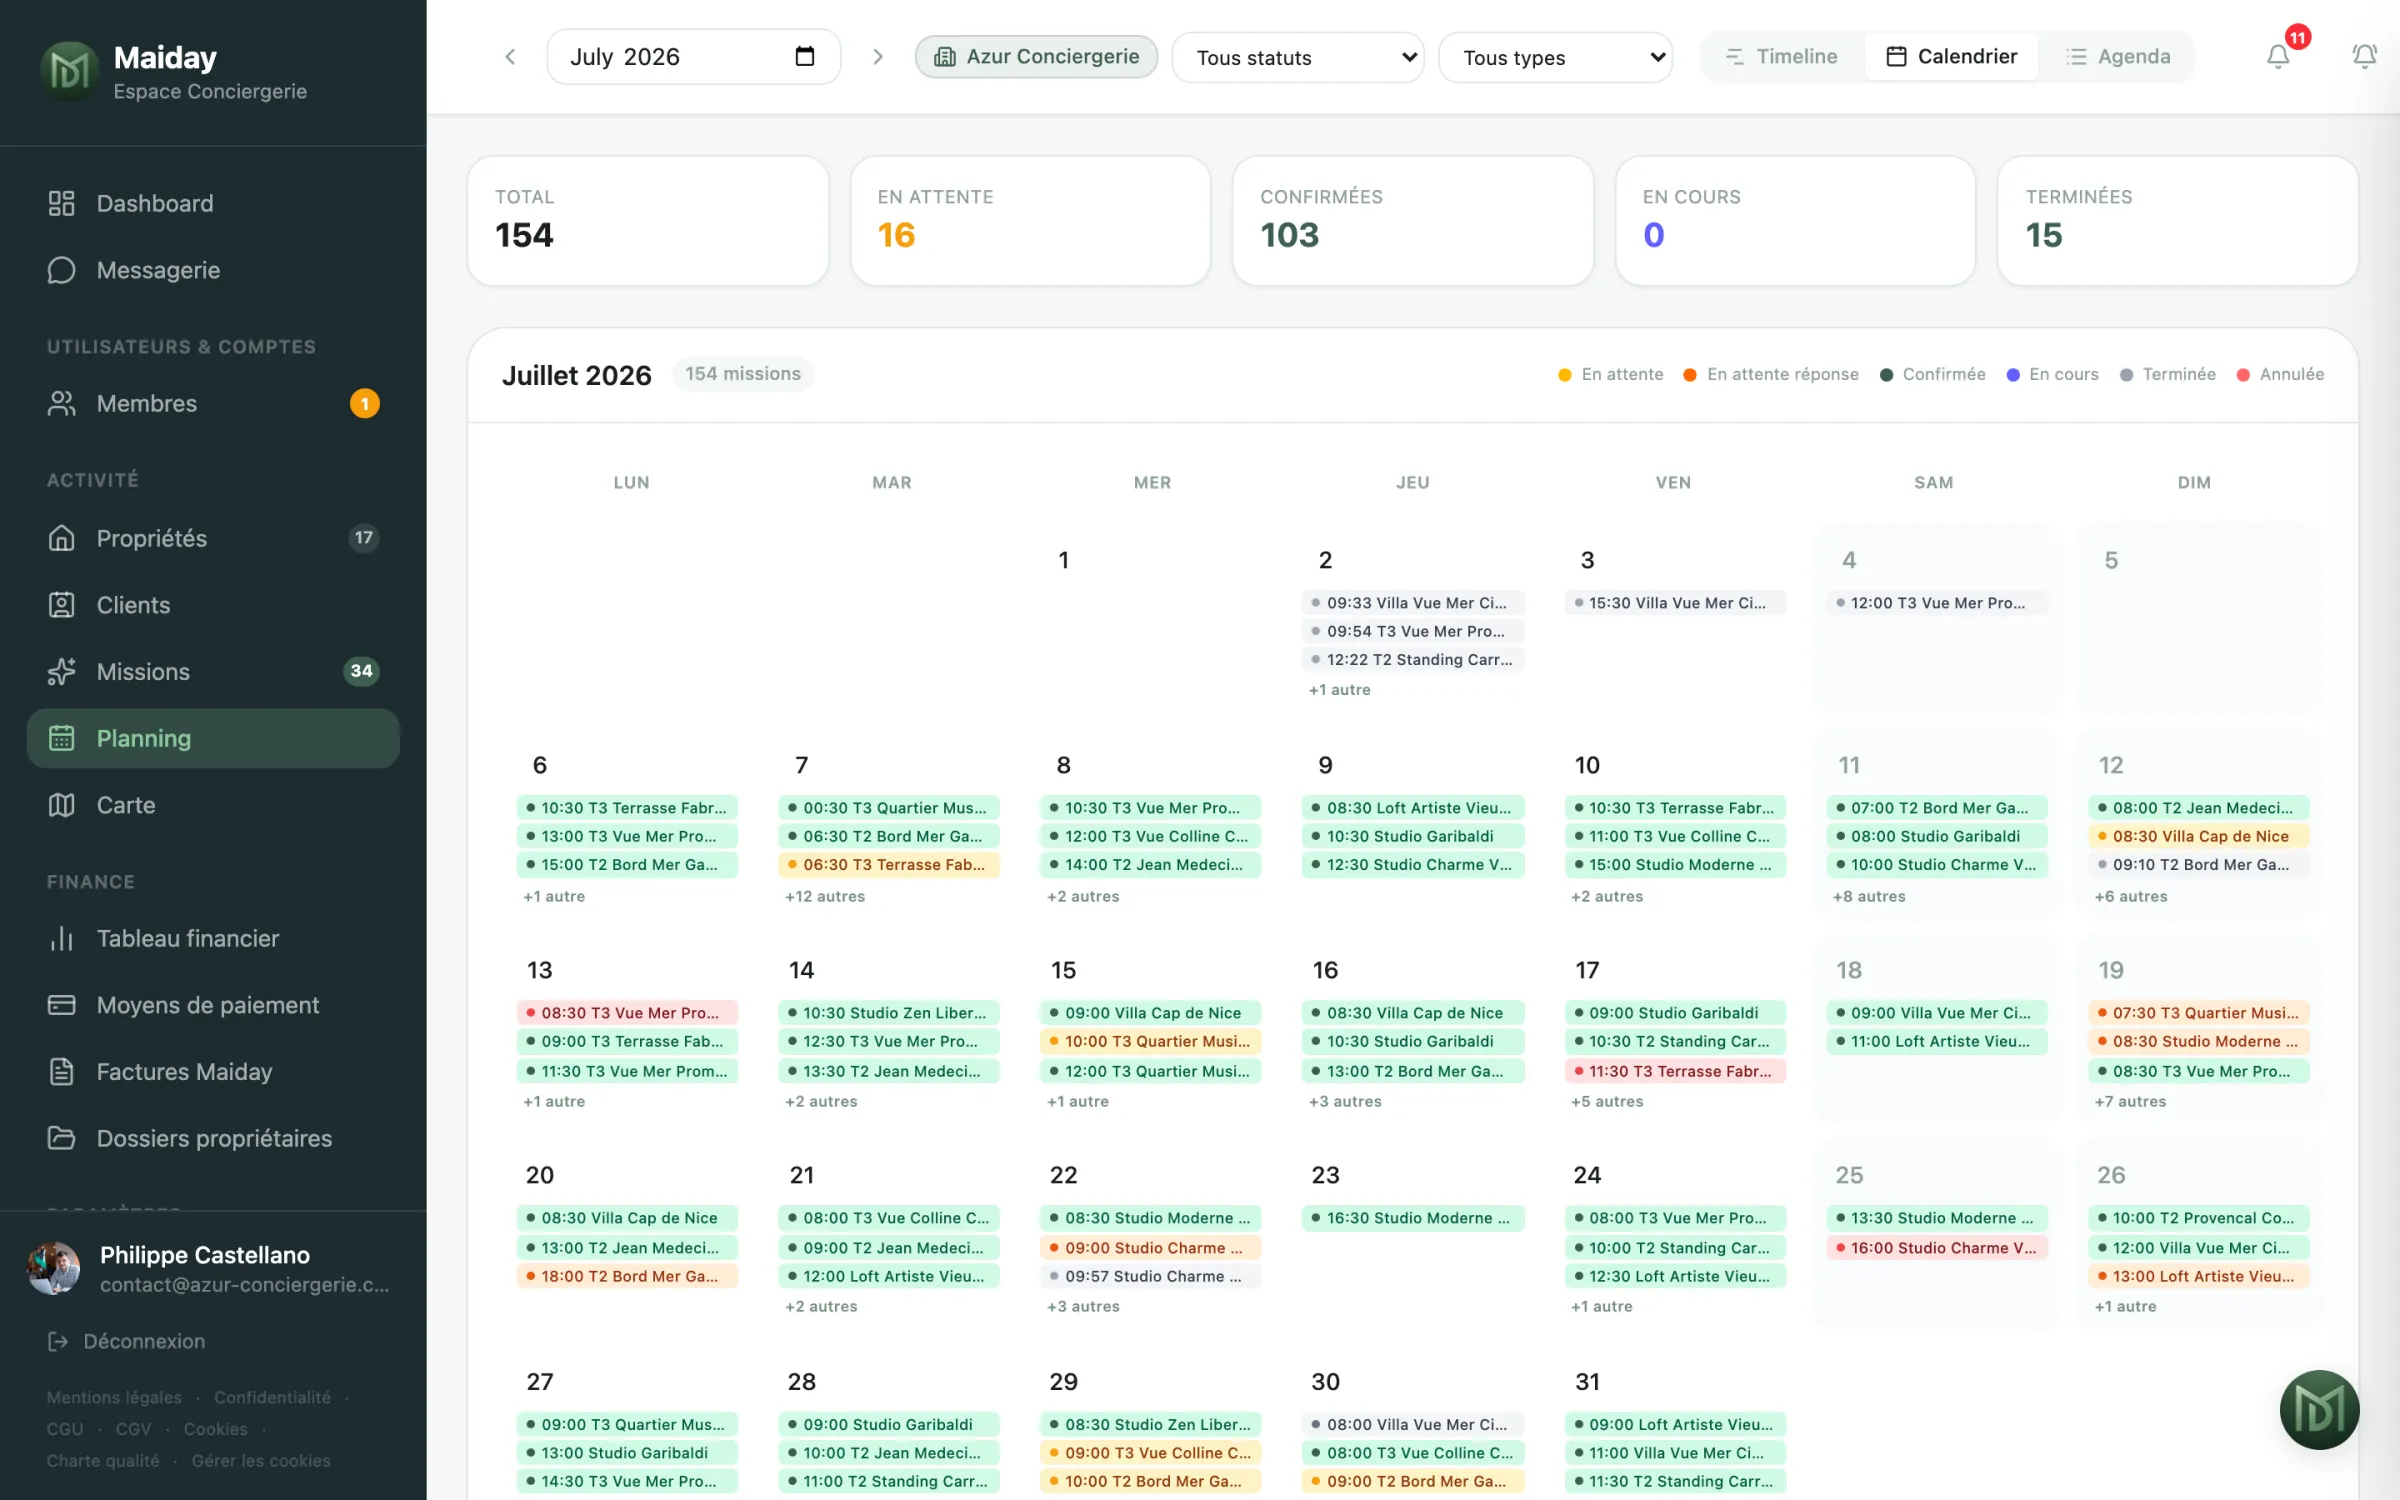Click the July 2026 month field
This screenshot has height=1500, width=2400.
pyautogui.click(x=693, y=57)
